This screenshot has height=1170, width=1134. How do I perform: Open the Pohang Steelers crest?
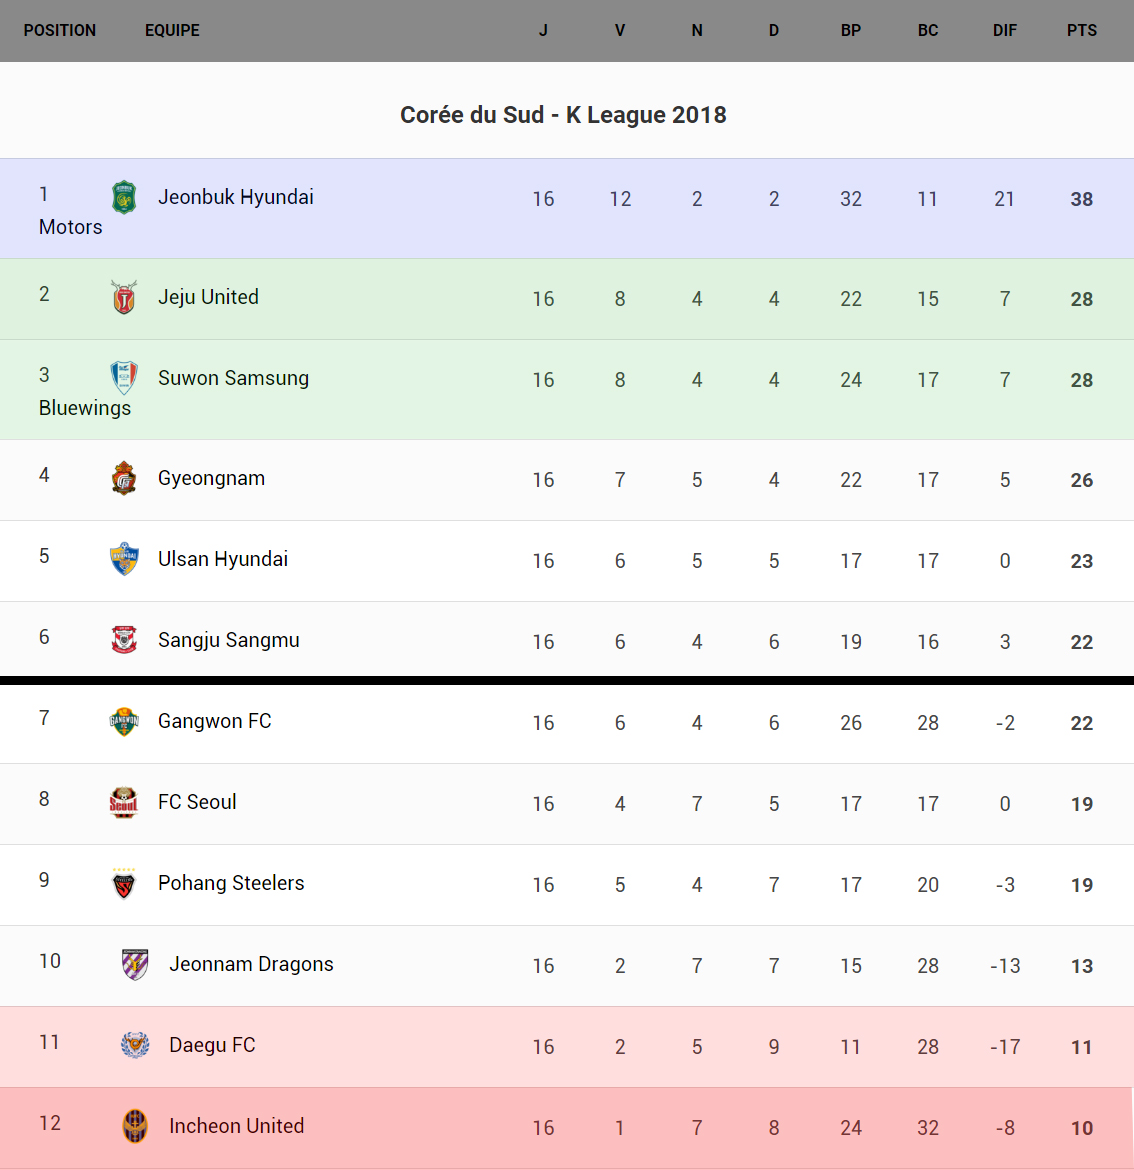tap(124, 883)
